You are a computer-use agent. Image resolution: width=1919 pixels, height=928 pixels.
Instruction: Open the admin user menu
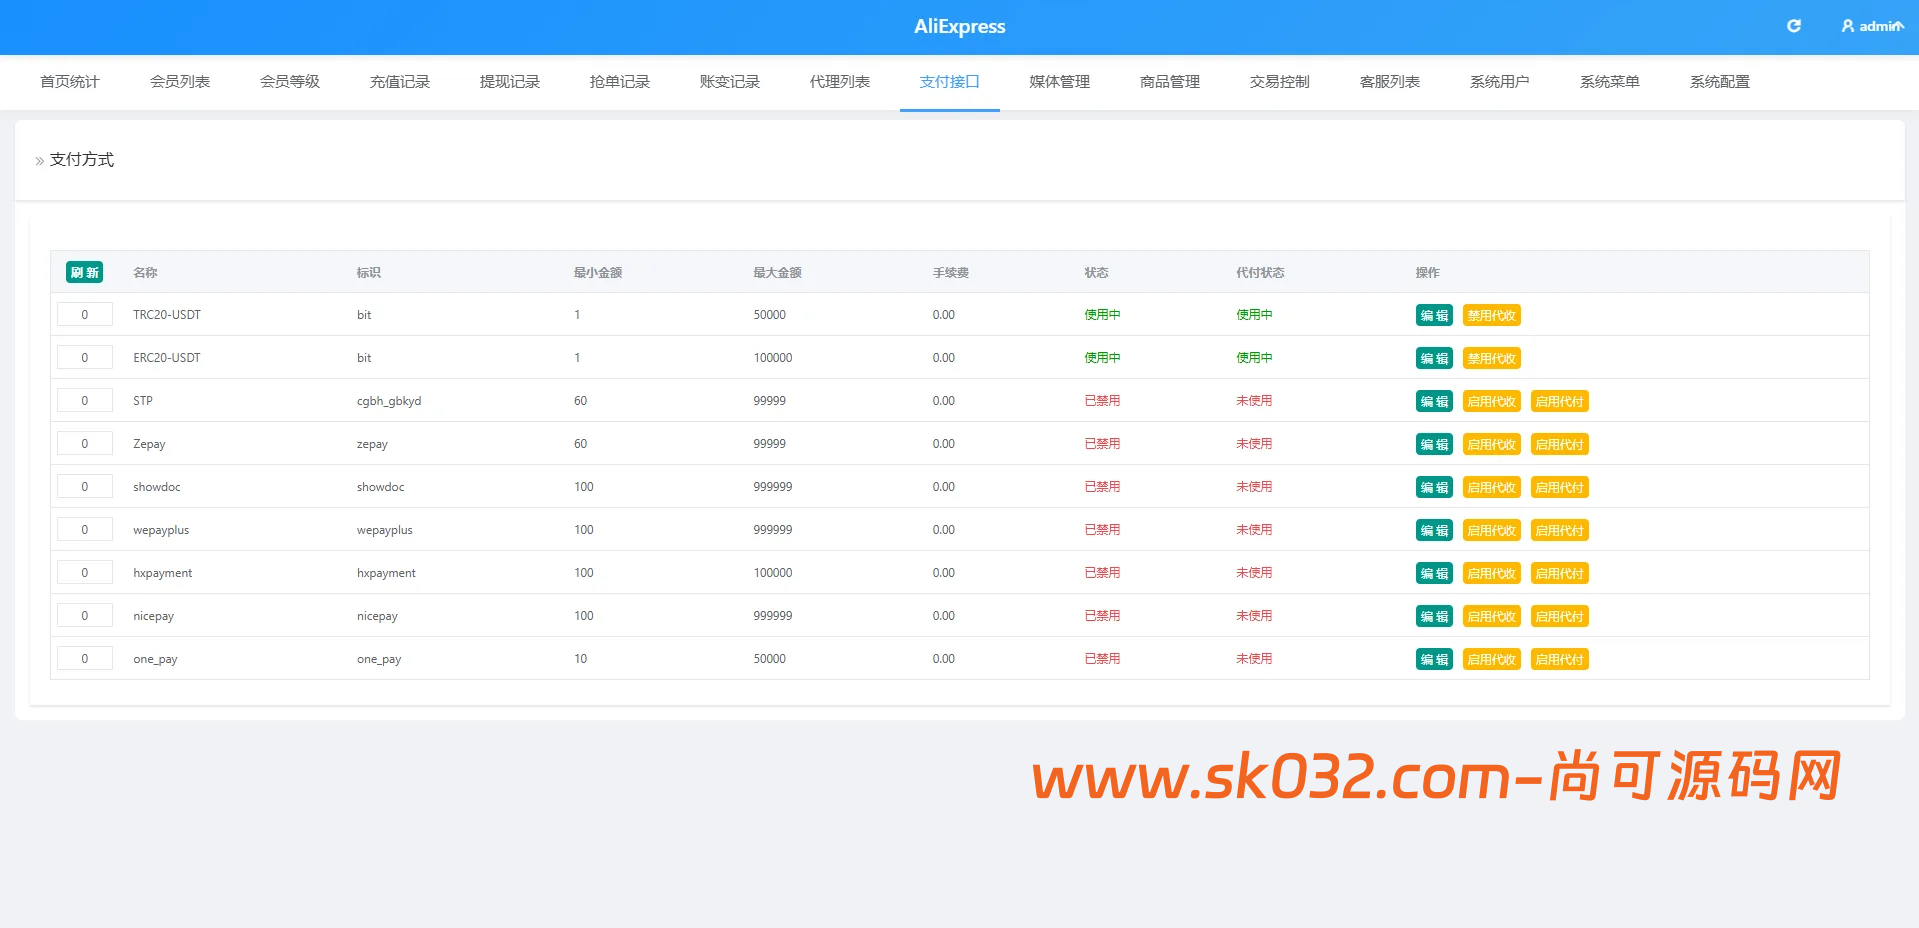coord(1872,26)
